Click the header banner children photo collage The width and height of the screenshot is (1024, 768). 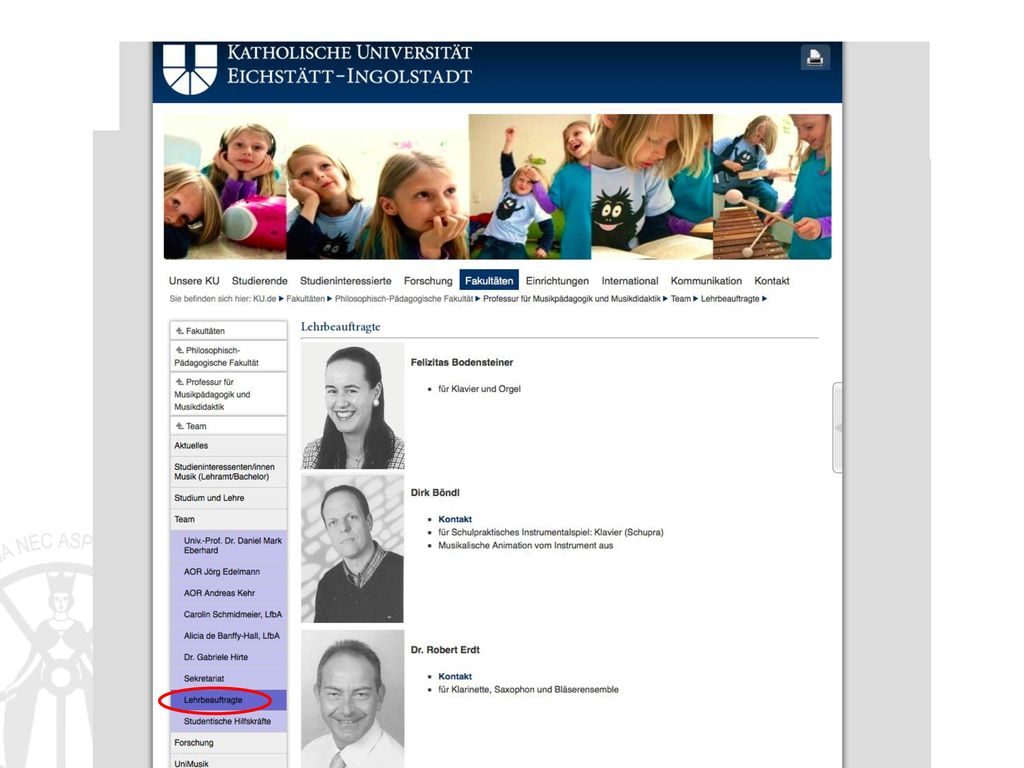(x=497, y=187)
